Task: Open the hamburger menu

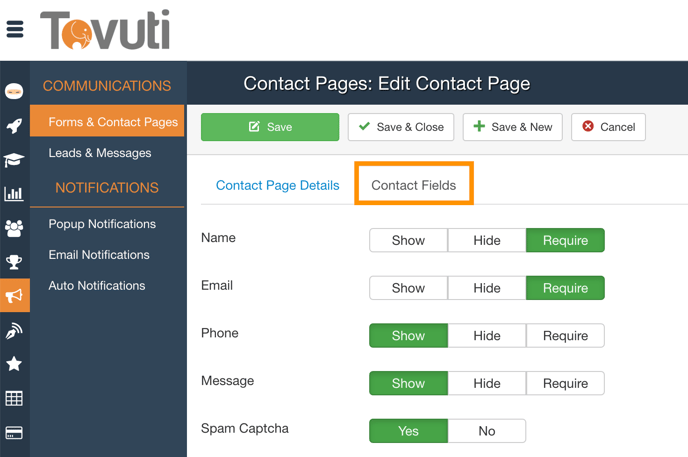Action: click(x=15, y=29)
